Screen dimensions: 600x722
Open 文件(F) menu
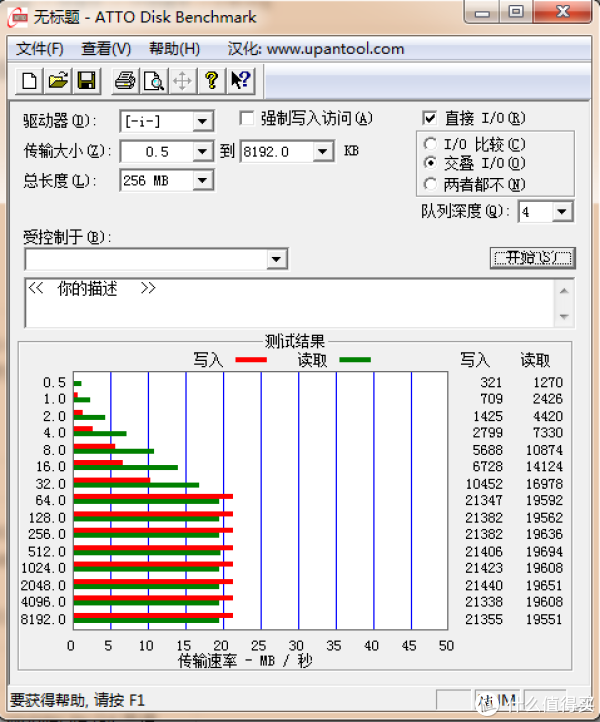point(40,49)
